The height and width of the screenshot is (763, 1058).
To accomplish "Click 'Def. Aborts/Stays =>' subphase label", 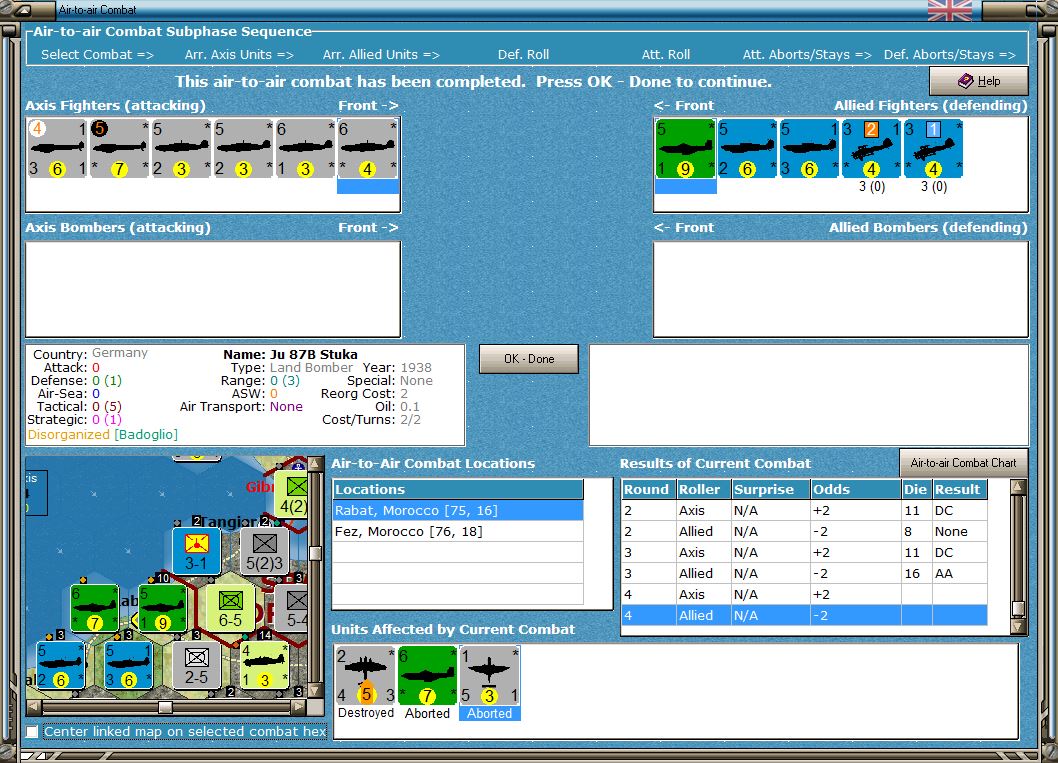I will coord(950,55).
